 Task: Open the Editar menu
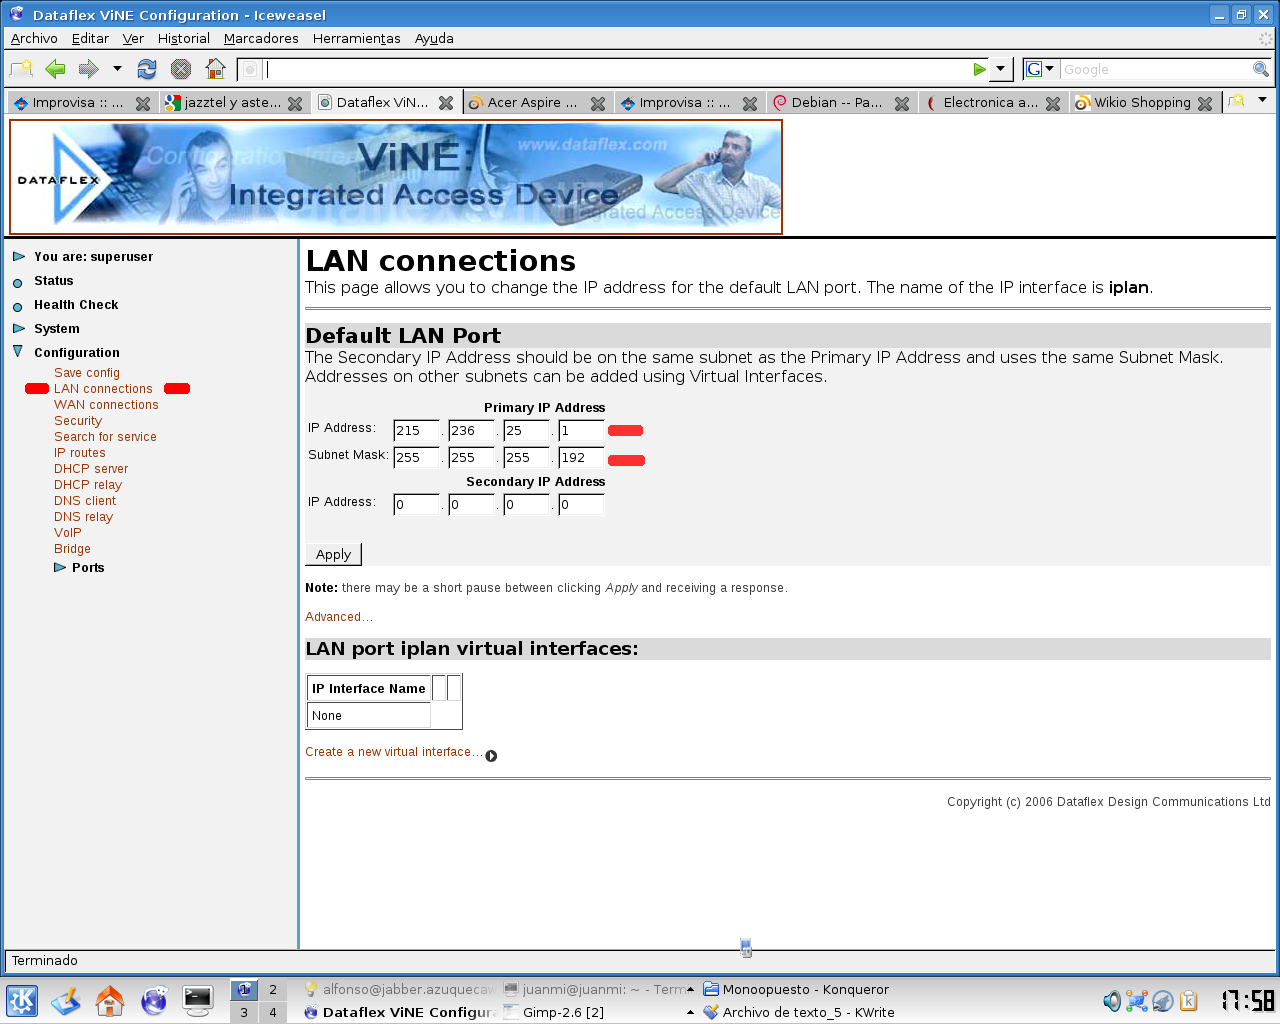90,38
